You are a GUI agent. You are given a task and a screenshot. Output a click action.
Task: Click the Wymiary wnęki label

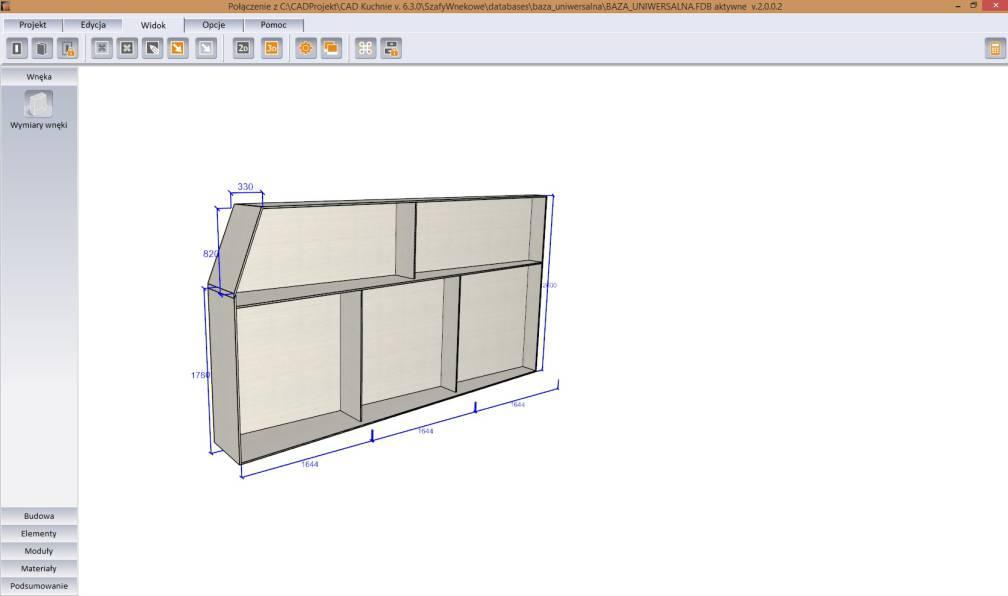click(x=39, y=125)
